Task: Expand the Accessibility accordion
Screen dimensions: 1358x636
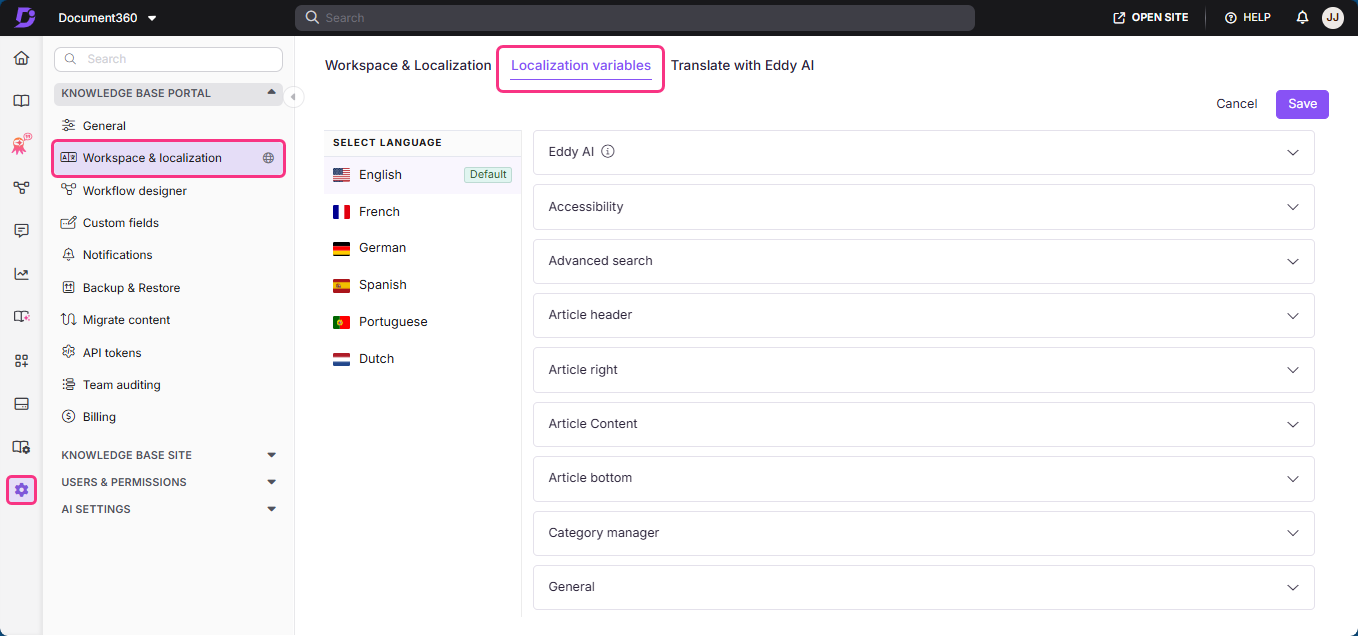Action: pyautogui.click(x=923, y=207)
